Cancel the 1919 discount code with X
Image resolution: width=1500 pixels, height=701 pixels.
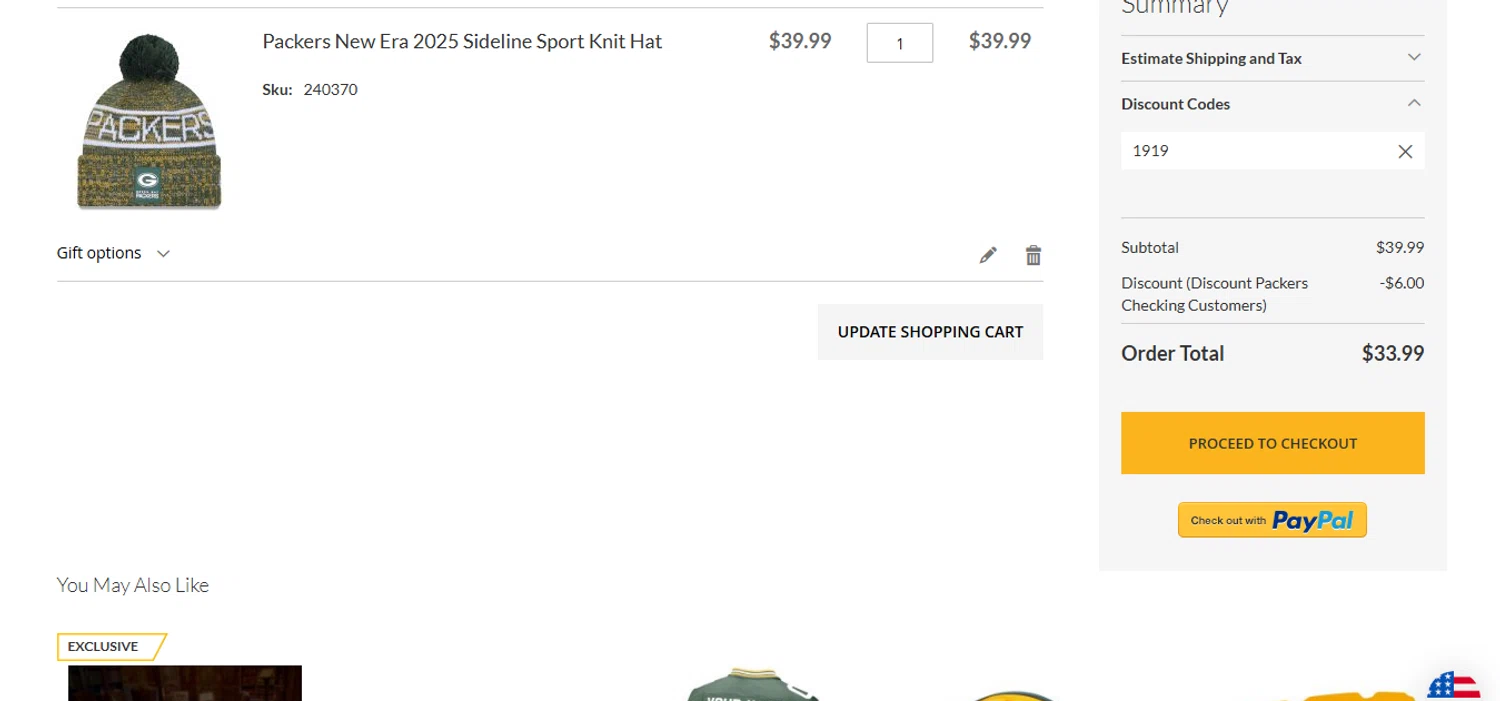tap(1405, 151)
